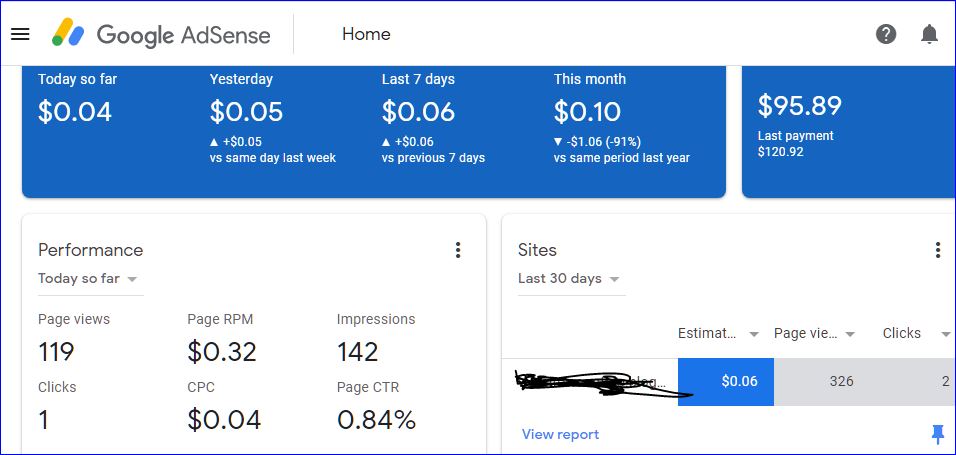Image resolution: width=956 pixels, height=455 pixels.
Task: Click the Home page title
Action: (366, 34)
